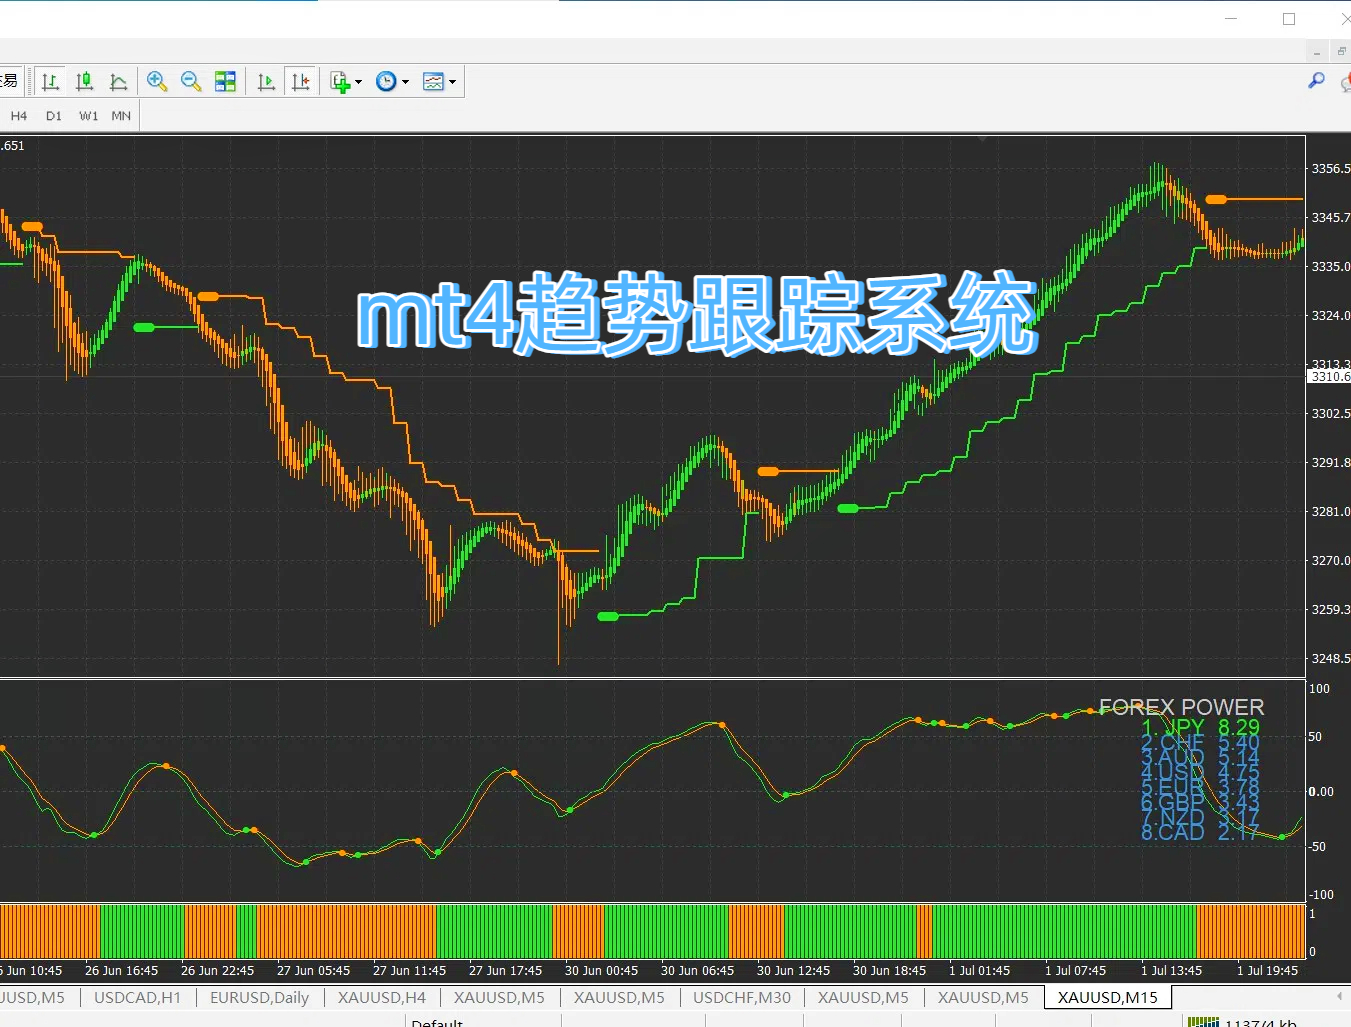The height and width of the screenshot is (1027, 1351).
Task: Select the H4 timeframe
Action: click(19, 116)
